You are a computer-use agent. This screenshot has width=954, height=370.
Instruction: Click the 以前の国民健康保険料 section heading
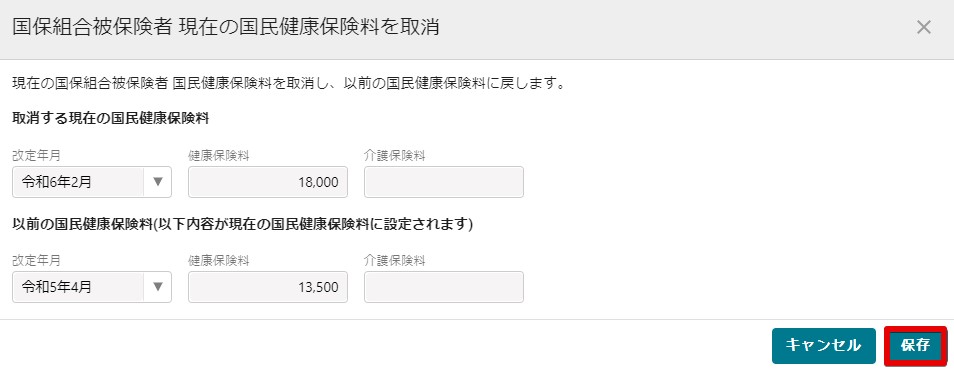(x=243, y=224)
